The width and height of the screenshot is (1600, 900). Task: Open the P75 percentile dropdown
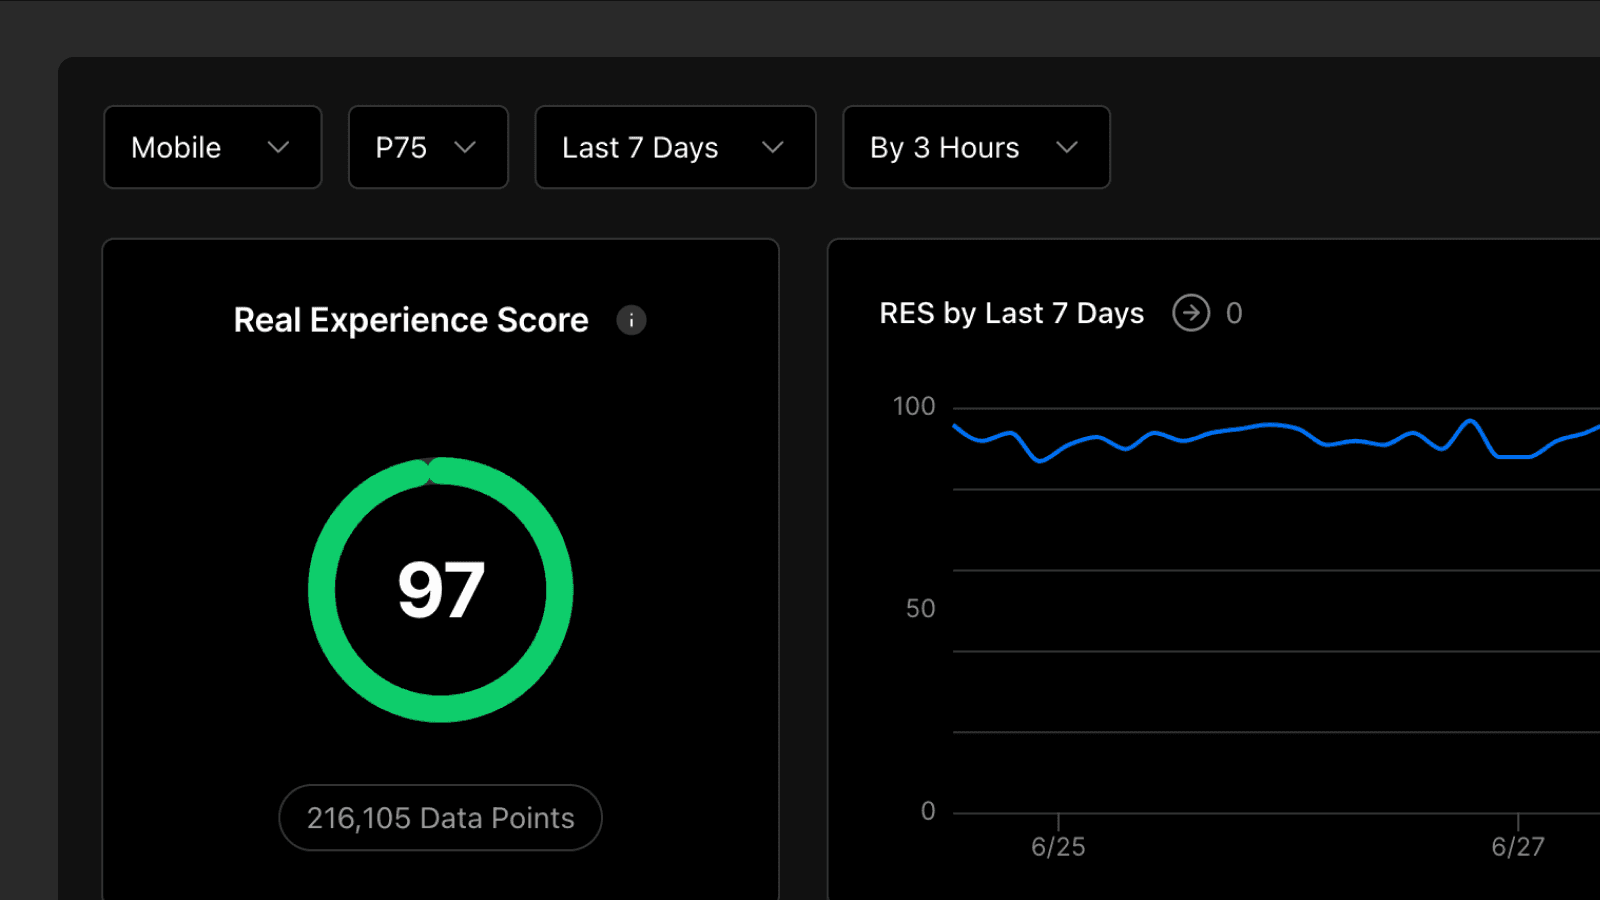point(427,147)
